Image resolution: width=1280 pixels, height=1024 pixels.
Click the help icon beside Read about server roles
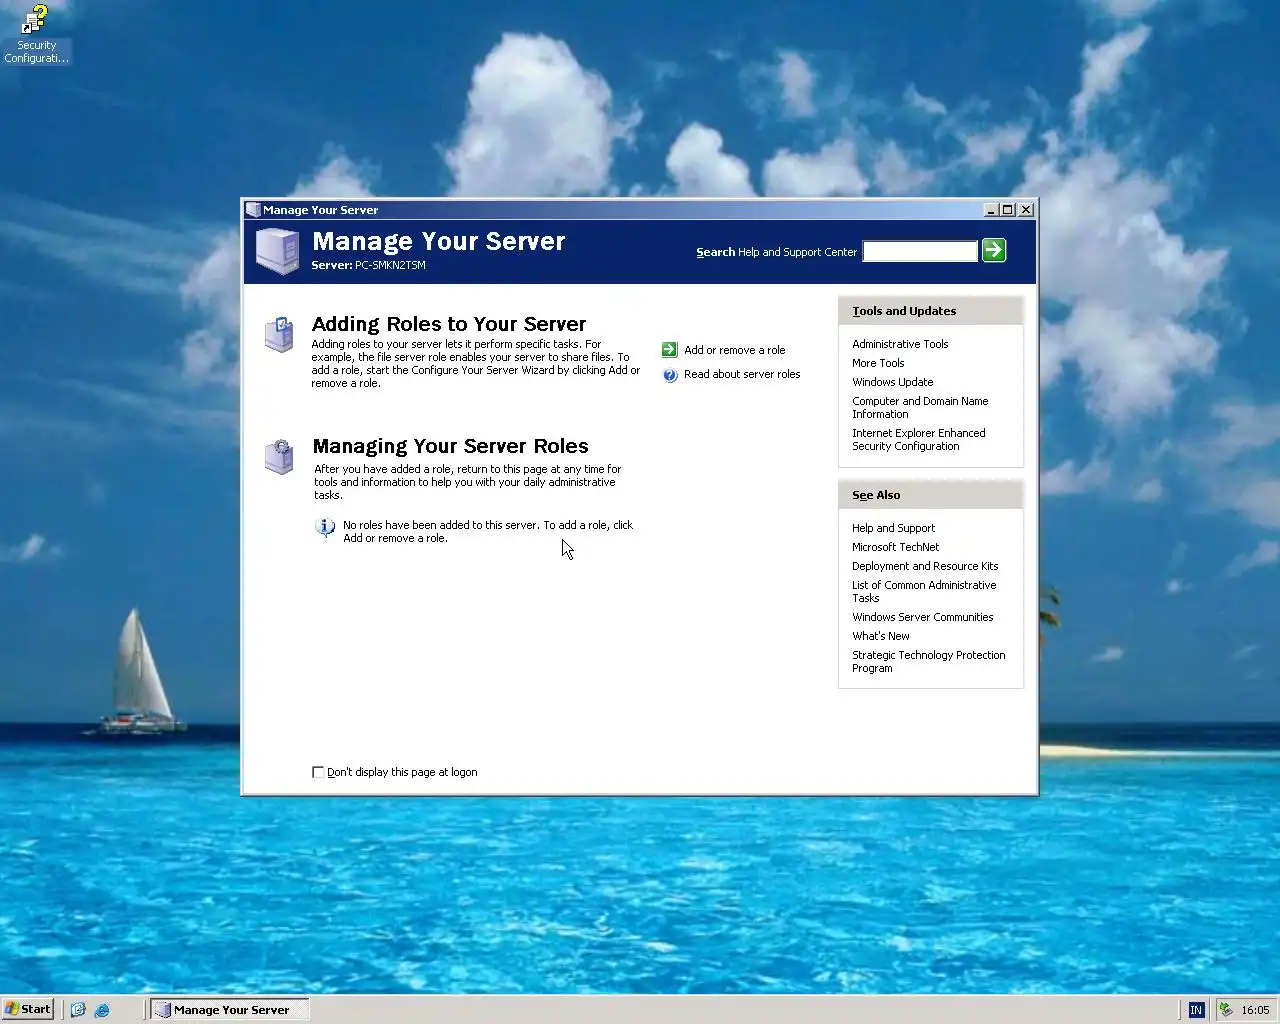click(670, 375)
